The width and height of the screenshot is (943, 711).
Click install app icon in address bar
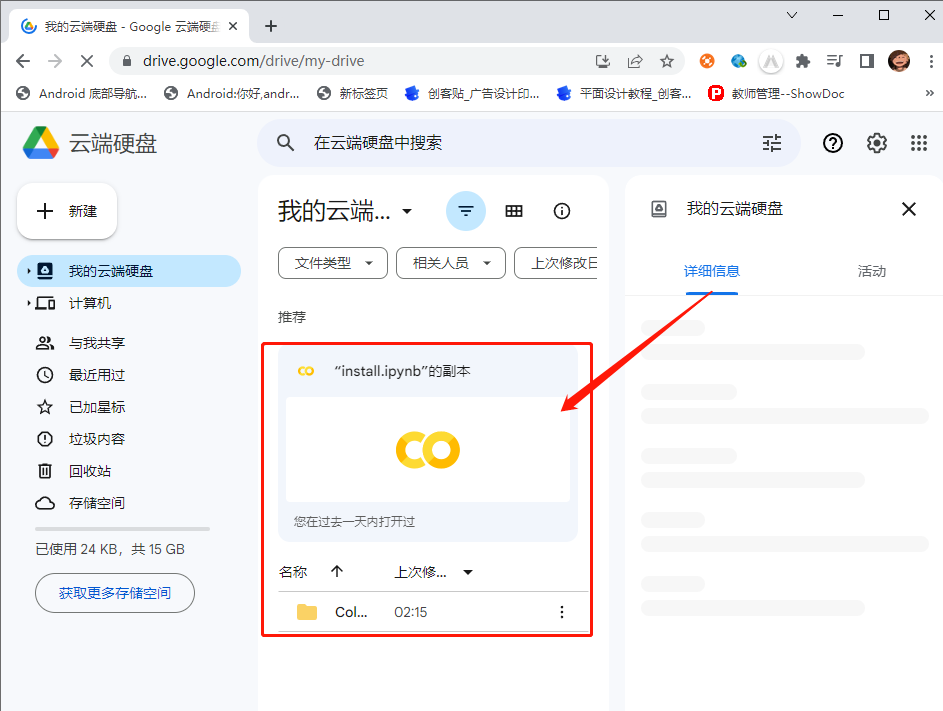click(x=602, y=61)
